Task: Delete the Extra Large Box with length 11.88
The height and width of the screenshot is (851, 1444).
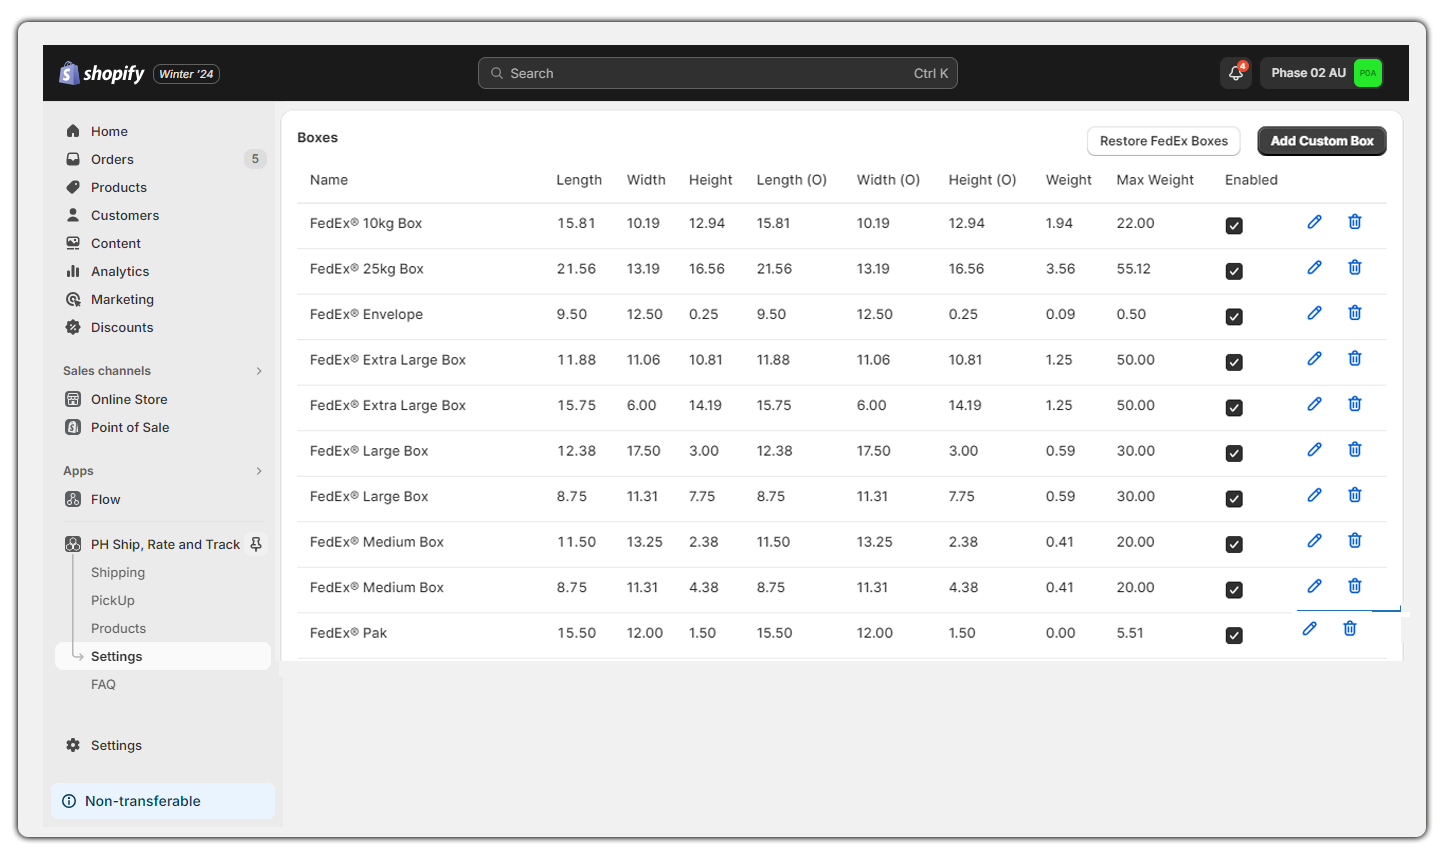Action: click(x=1354, y=358)
